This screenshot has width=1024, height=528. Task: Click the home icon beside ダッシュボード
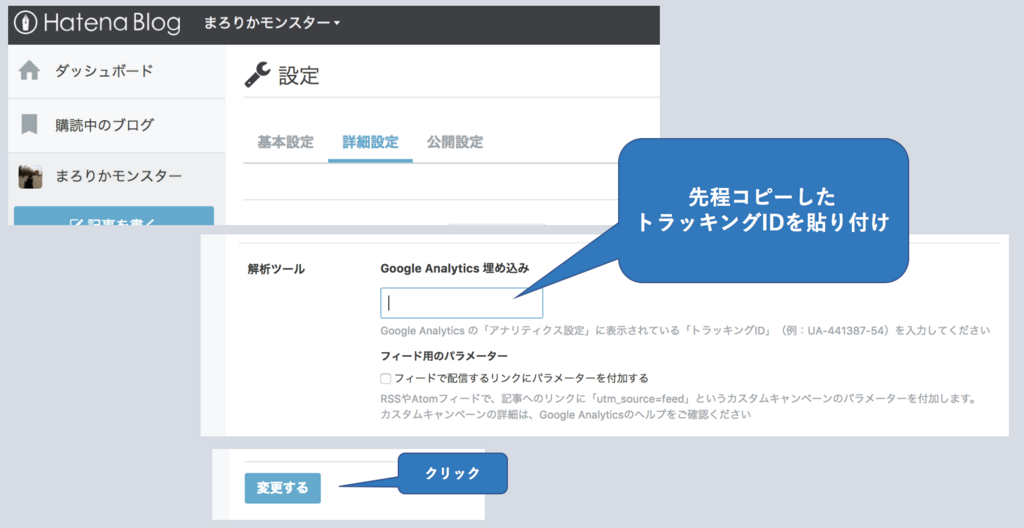click(29, 70)
